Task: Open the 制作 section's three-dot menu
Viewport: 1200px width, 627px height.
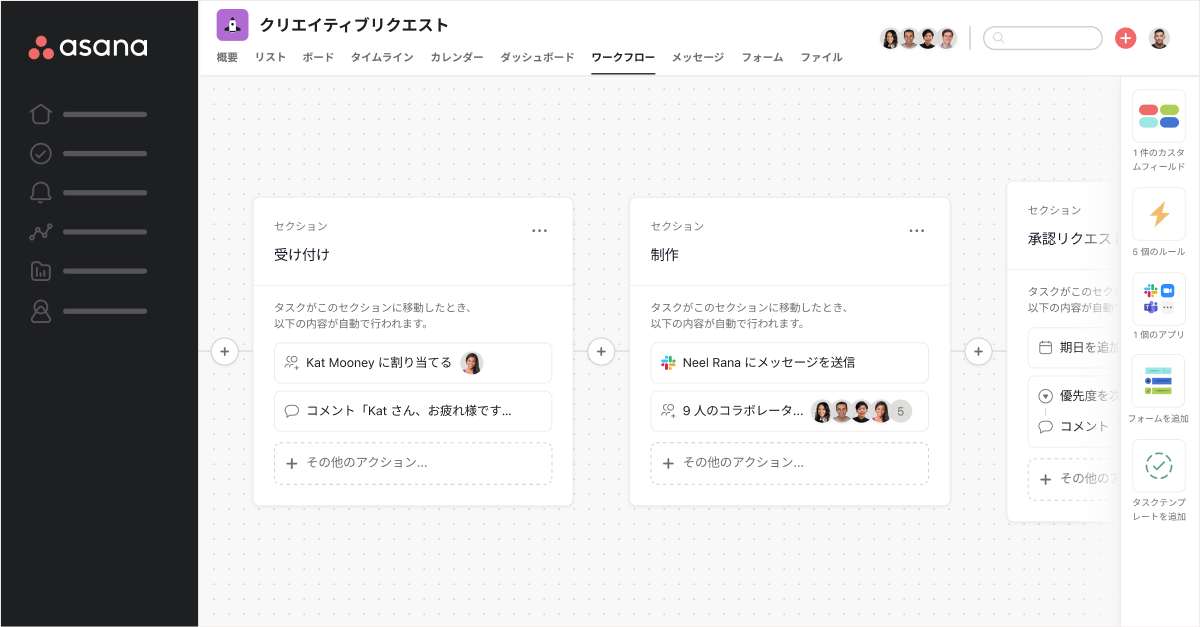Action: tap(916, 230)
